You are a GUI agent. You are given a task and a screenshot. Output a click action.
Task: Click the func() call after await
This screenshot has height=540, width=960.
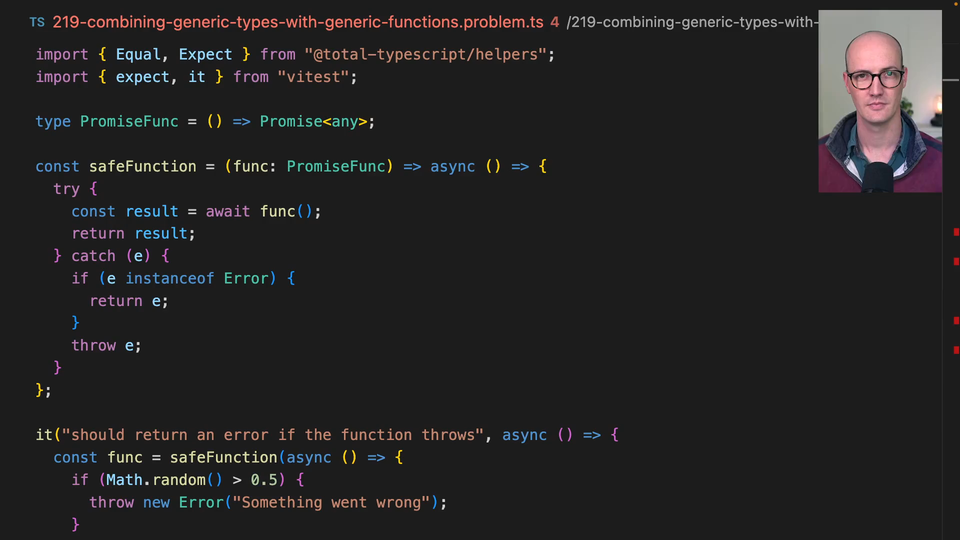click(x=291, y=211)
